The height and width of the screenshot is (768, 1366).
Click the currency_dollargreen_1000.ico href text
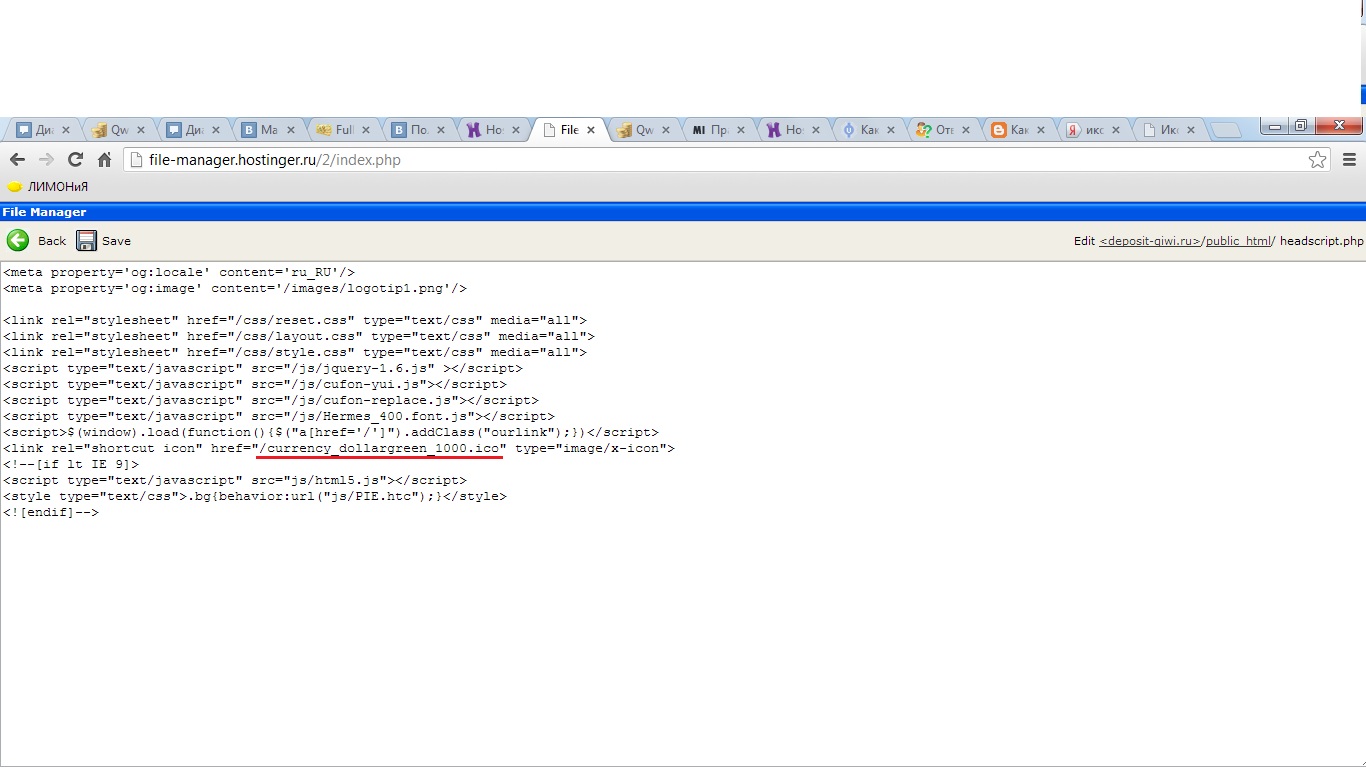[x=379, y=449]
